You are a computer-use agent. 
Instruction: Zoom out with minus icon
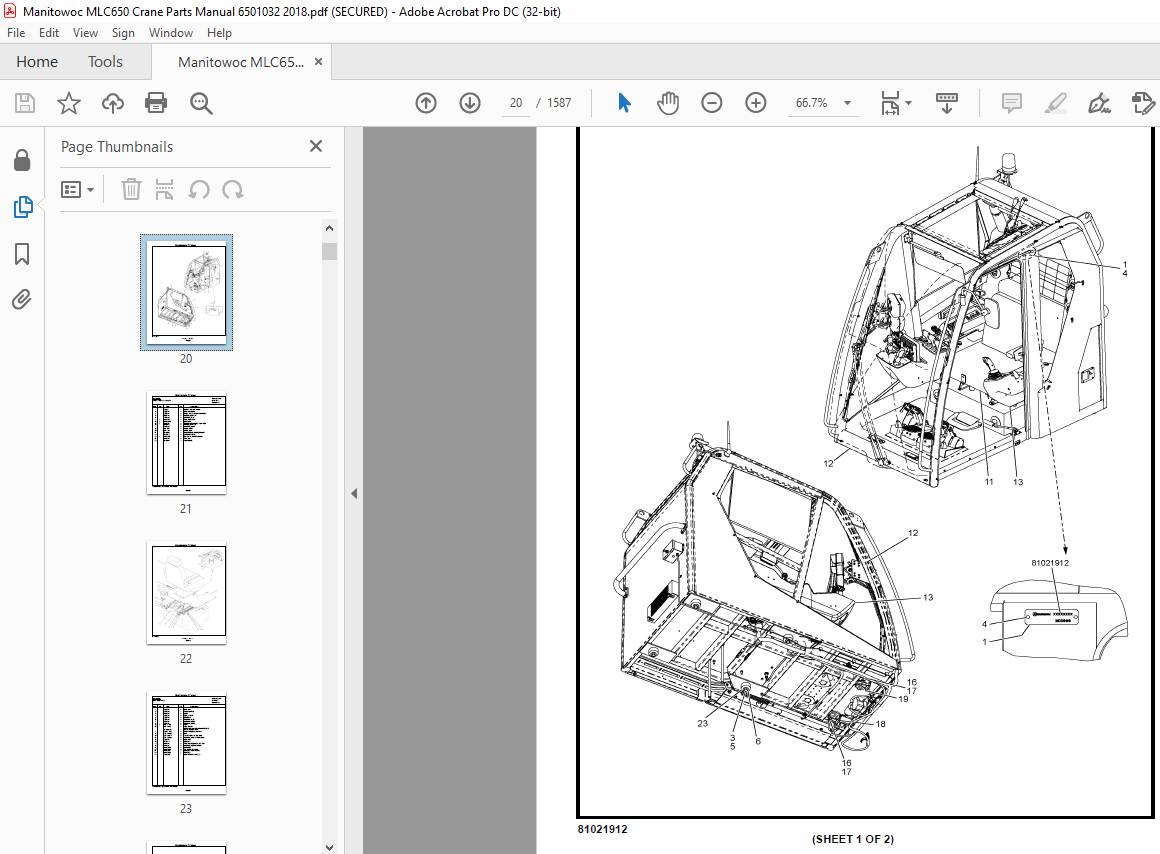712,103
